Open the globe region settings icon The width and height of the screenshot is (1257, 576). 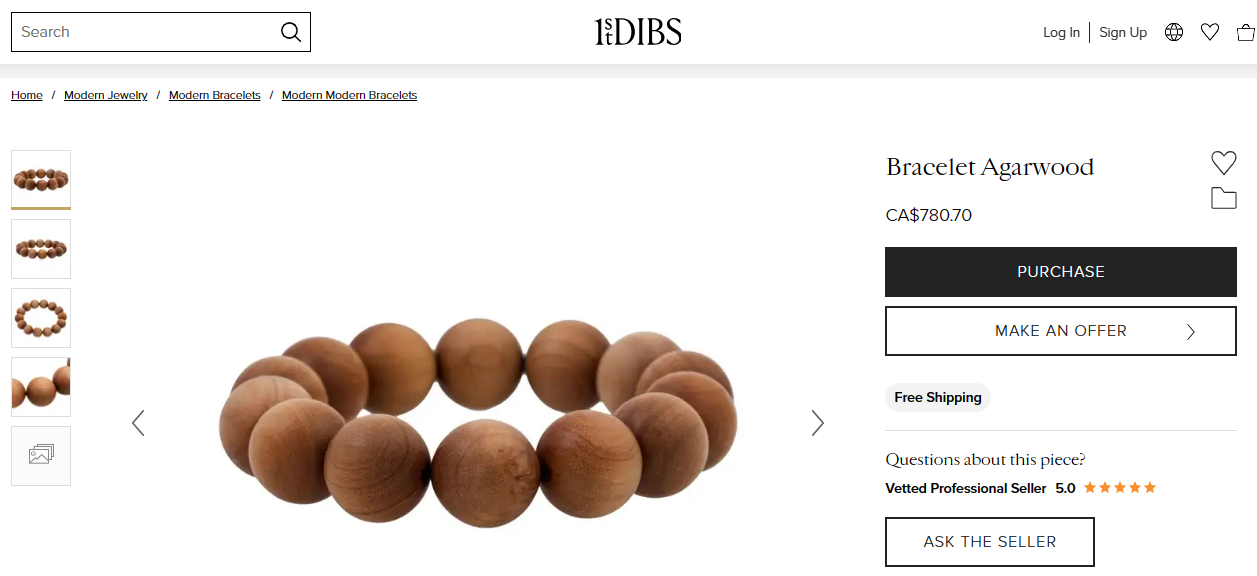click(1174, 32)
